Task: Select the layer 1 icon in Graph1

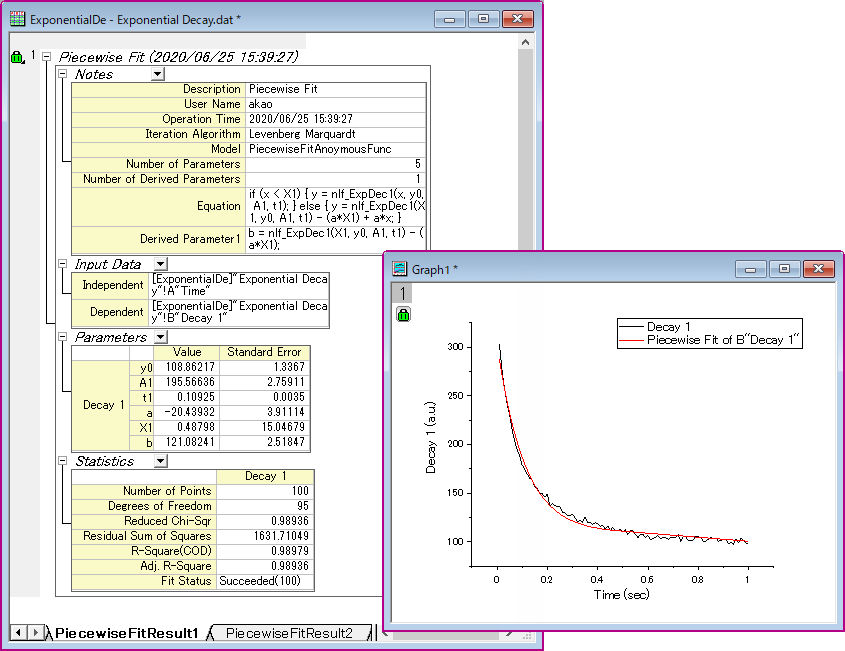Action: (402, 293)
